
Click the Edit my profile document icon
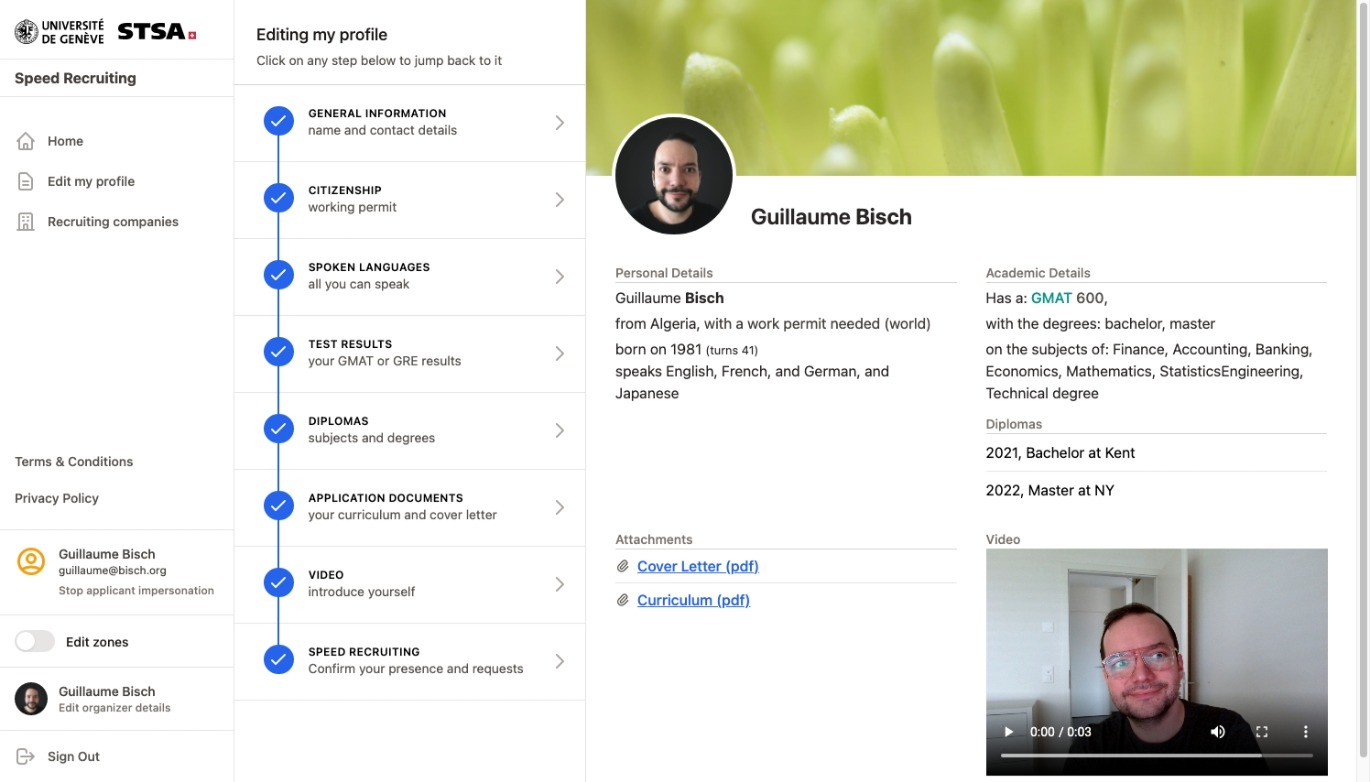[26, 181]
